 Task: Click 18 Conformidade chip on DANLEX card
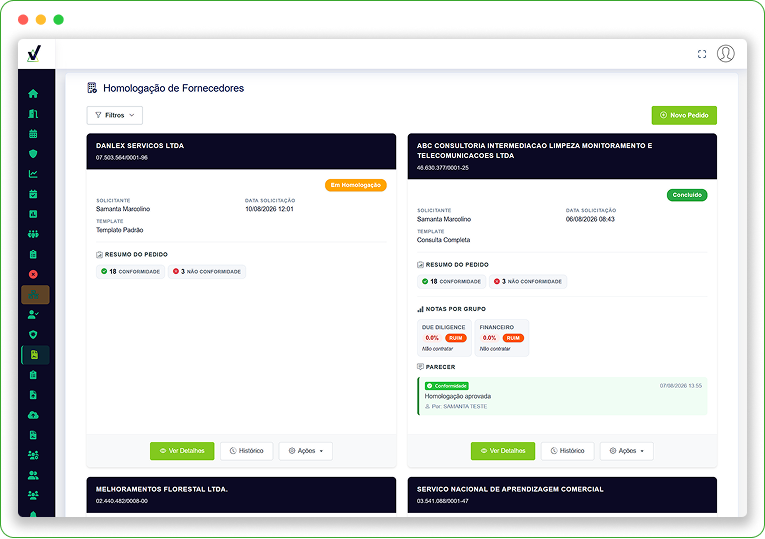(130, 272)
